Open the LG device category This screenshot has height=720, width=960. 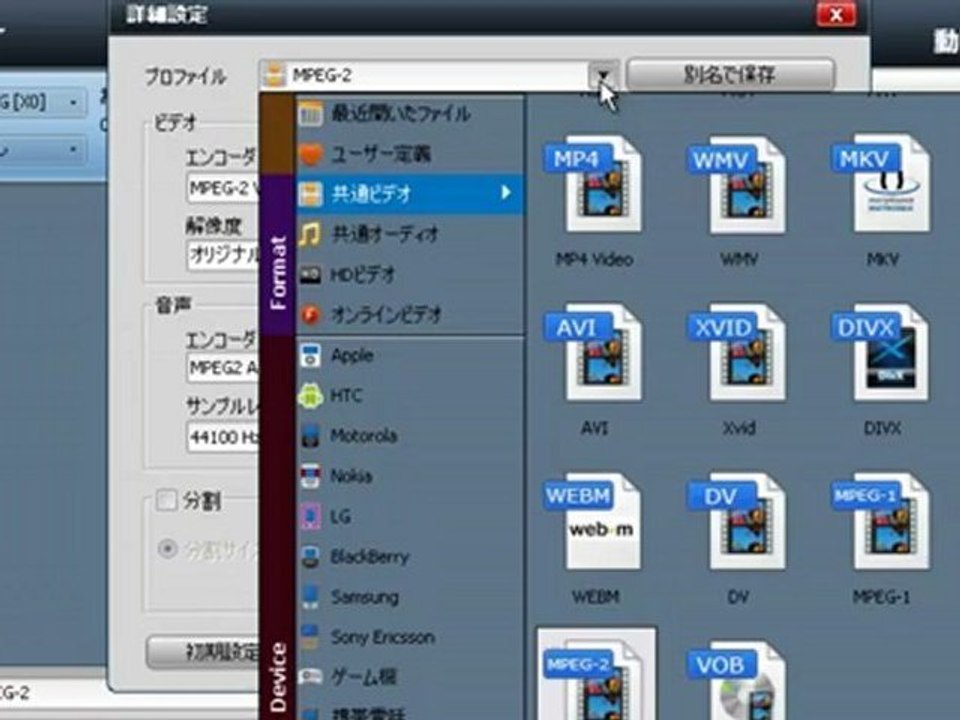point(410,517)
